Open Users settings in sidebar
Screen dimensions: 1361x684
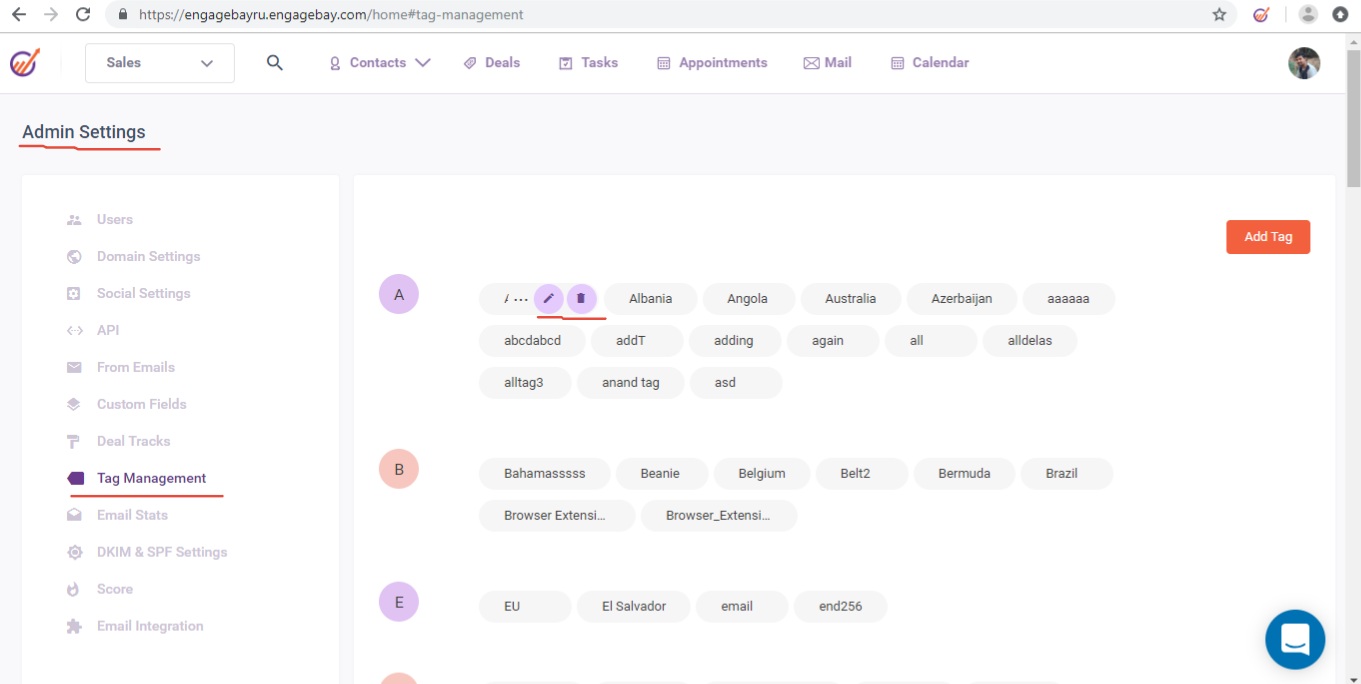pyautogui.click(x=114, y=220)
